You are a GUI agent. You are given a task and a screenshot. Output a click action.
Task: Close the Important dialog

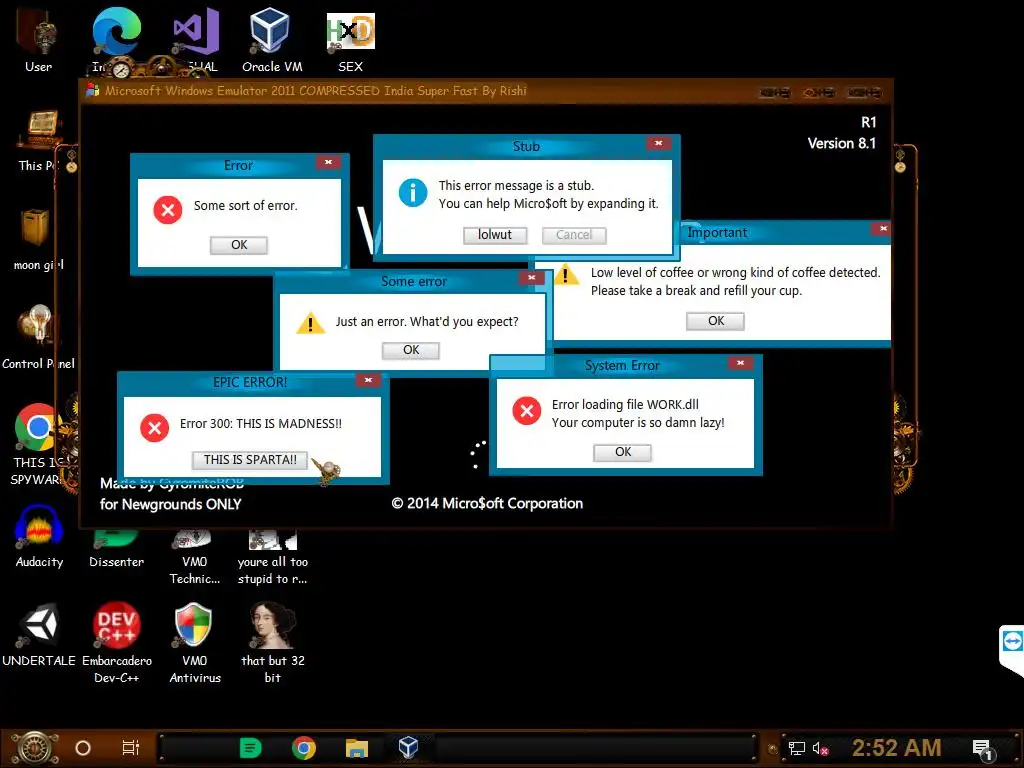[x=882, y=229]
